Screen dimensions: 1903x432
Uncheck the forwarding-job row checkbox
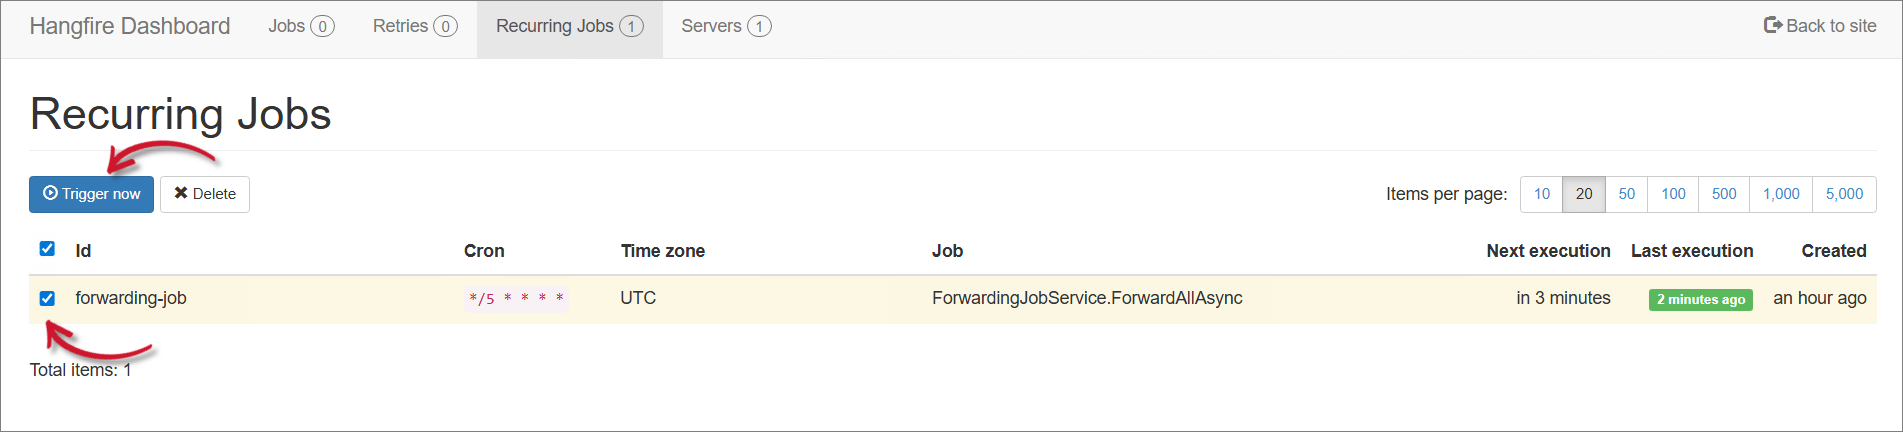[x=47, y=298]
